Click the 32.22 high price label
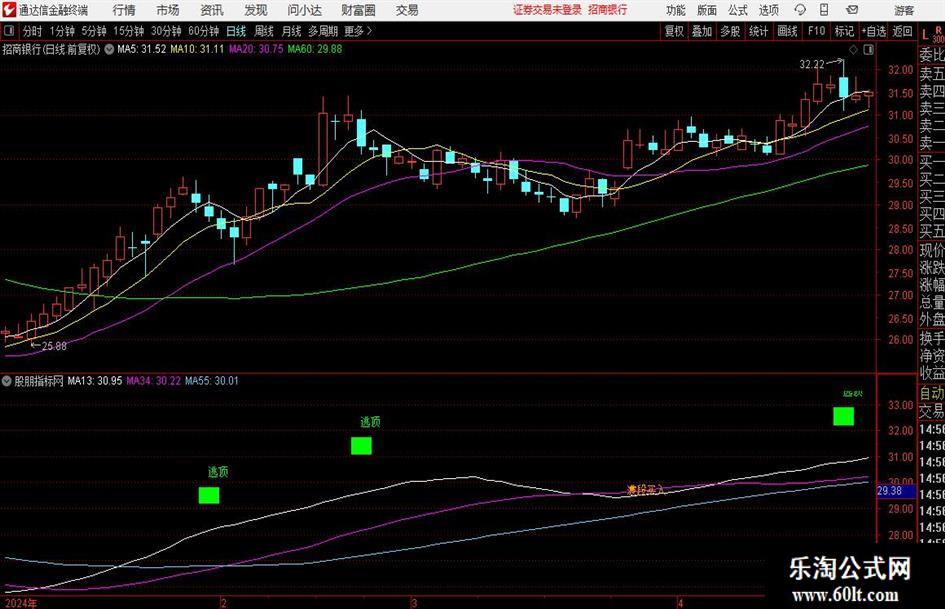The height and width of the screenshot is (609, 945). [x=812, y=65]
